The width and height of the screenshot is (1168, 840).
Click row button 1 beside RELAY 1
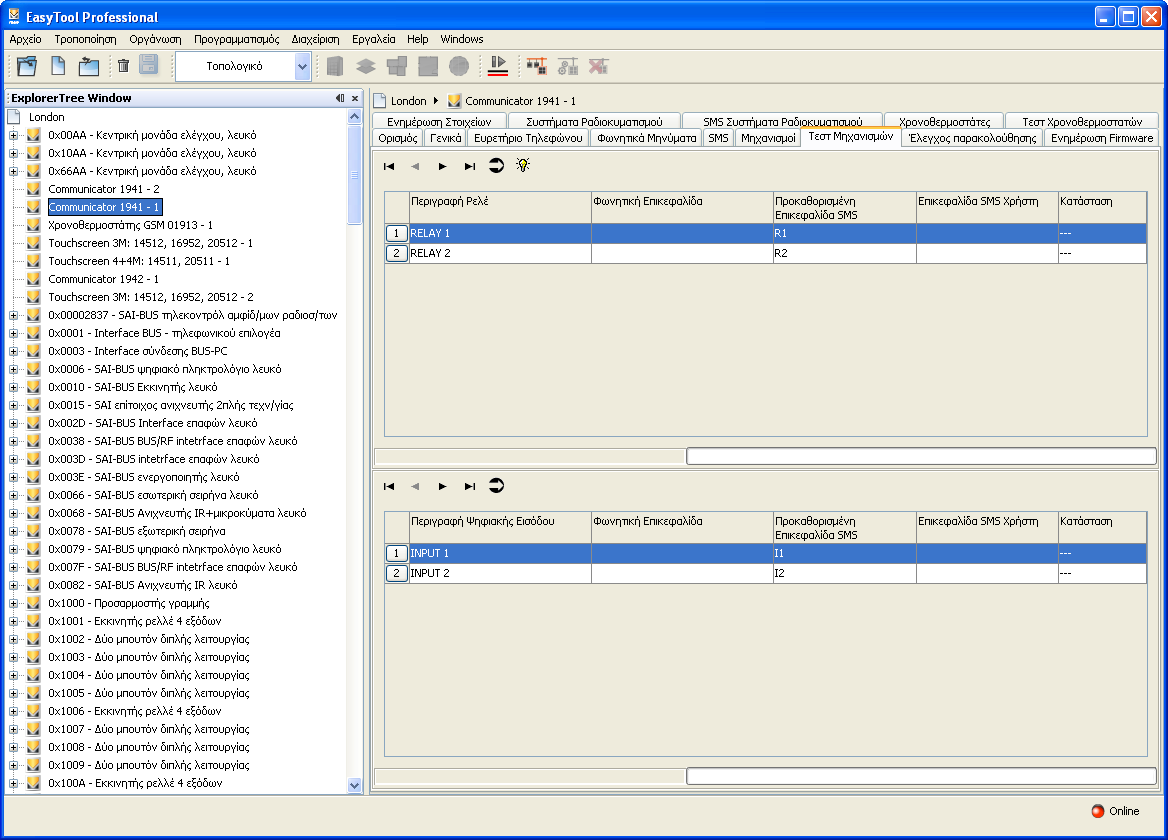396,234
